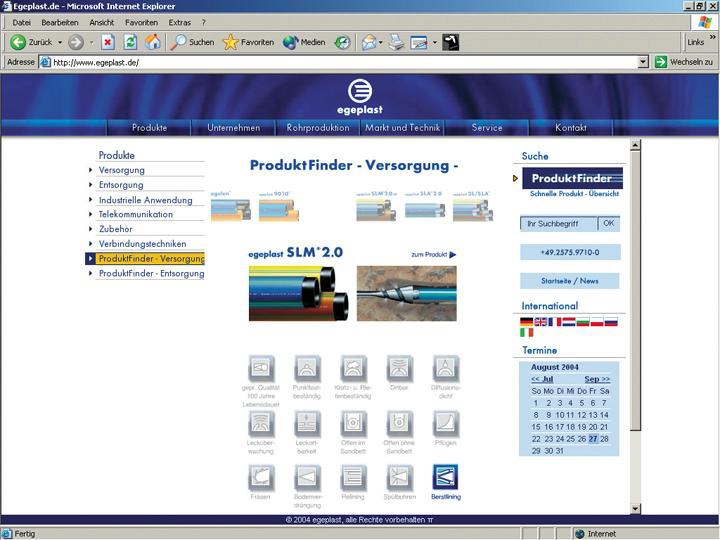The image size is (720, 540).
Task: Click the Pflügen installation method icon
Action: pos(445,423)
